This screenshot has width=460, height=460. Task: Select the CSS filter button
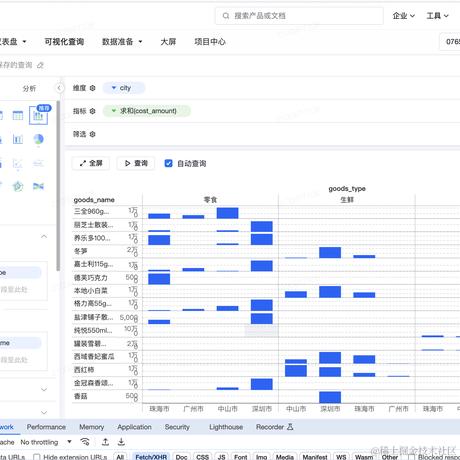(x=202, y=457)
